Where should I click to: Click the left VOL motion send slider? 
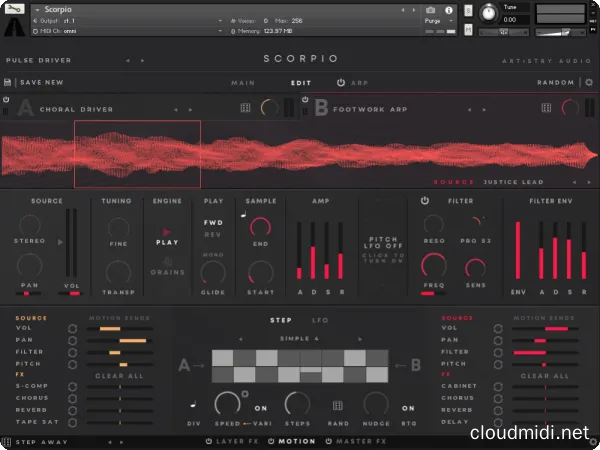pos(120,329)
